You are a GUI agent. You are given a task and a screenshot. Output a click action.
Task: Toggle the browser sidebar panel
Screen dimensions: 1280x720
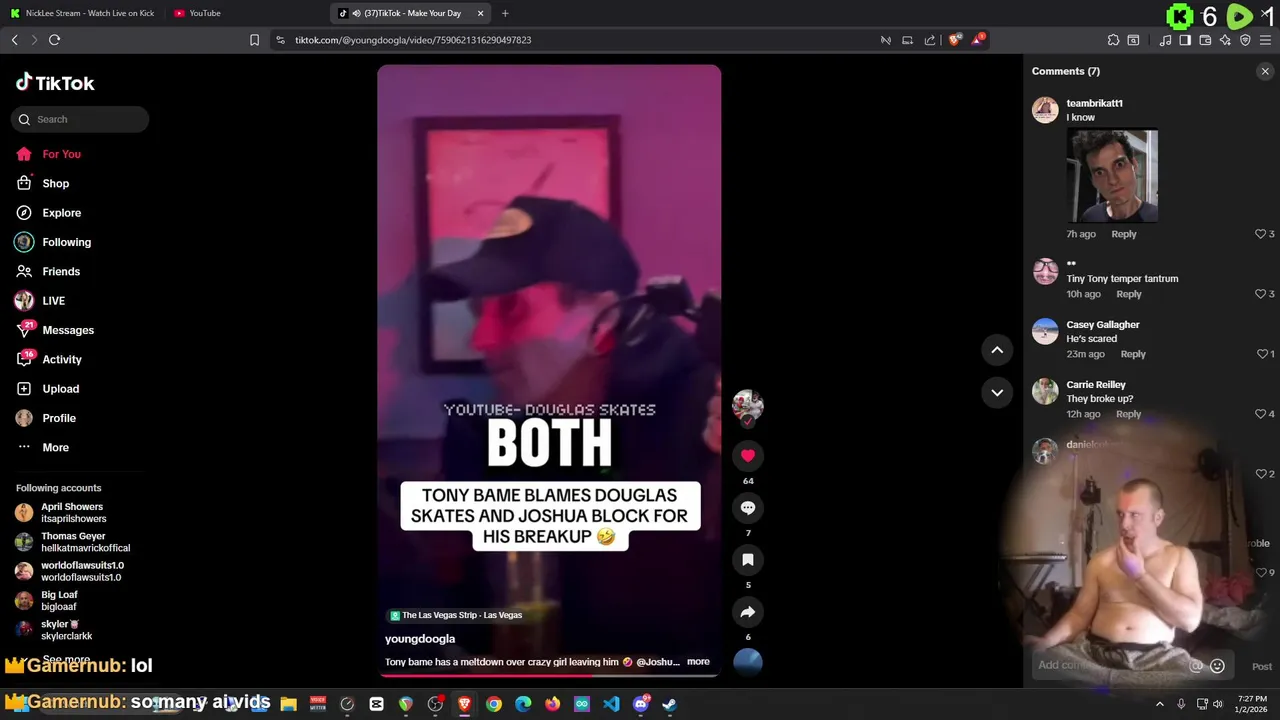click(x=1185, y=40)
